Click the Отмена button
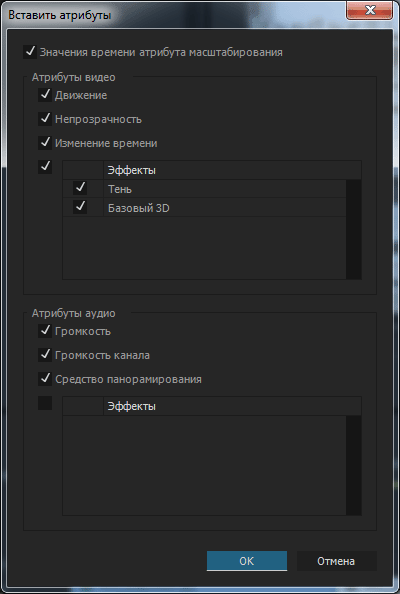Screen dimensions: 400x594 pos(336,561)
